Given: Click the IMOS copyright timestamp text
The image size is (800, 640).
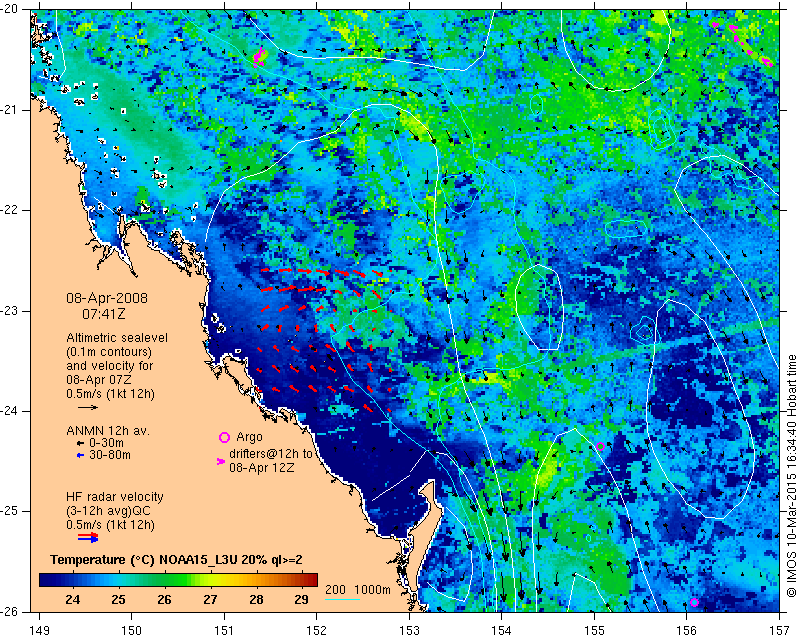Looking at the screenshot, I should [791, 477].
